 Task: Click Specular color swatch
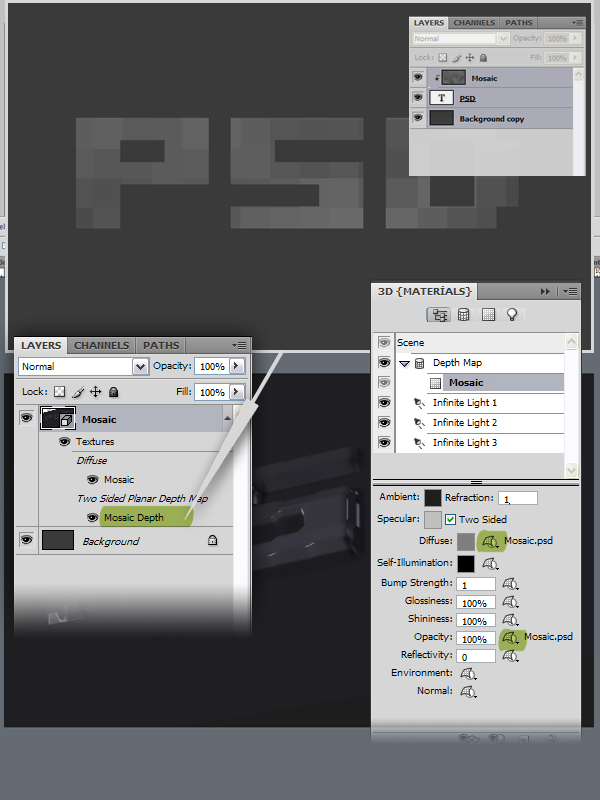pyautogui.click(x=433, y=520)
